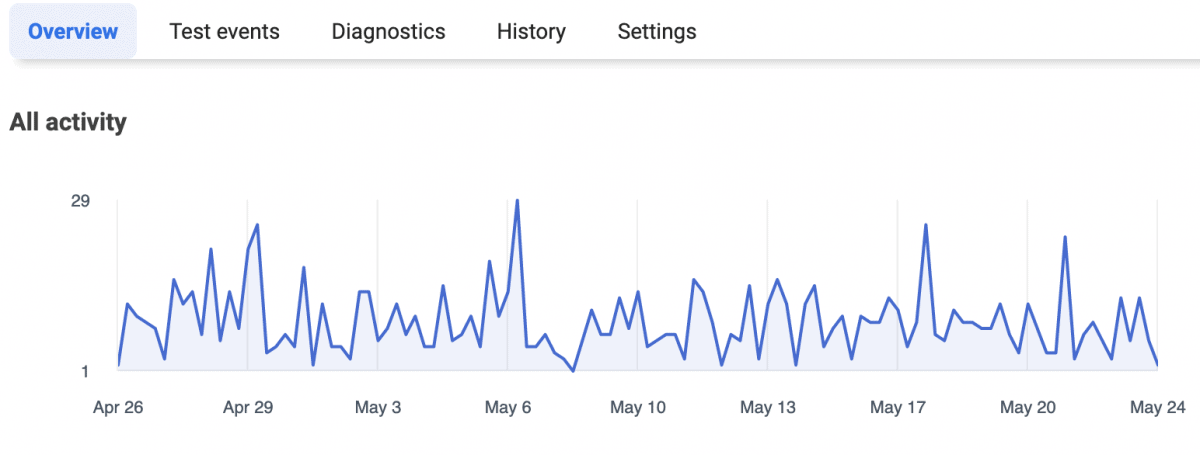The image size is (1200, 455).
Task: Click the May 24 axis label
Action: (1158, 407)
